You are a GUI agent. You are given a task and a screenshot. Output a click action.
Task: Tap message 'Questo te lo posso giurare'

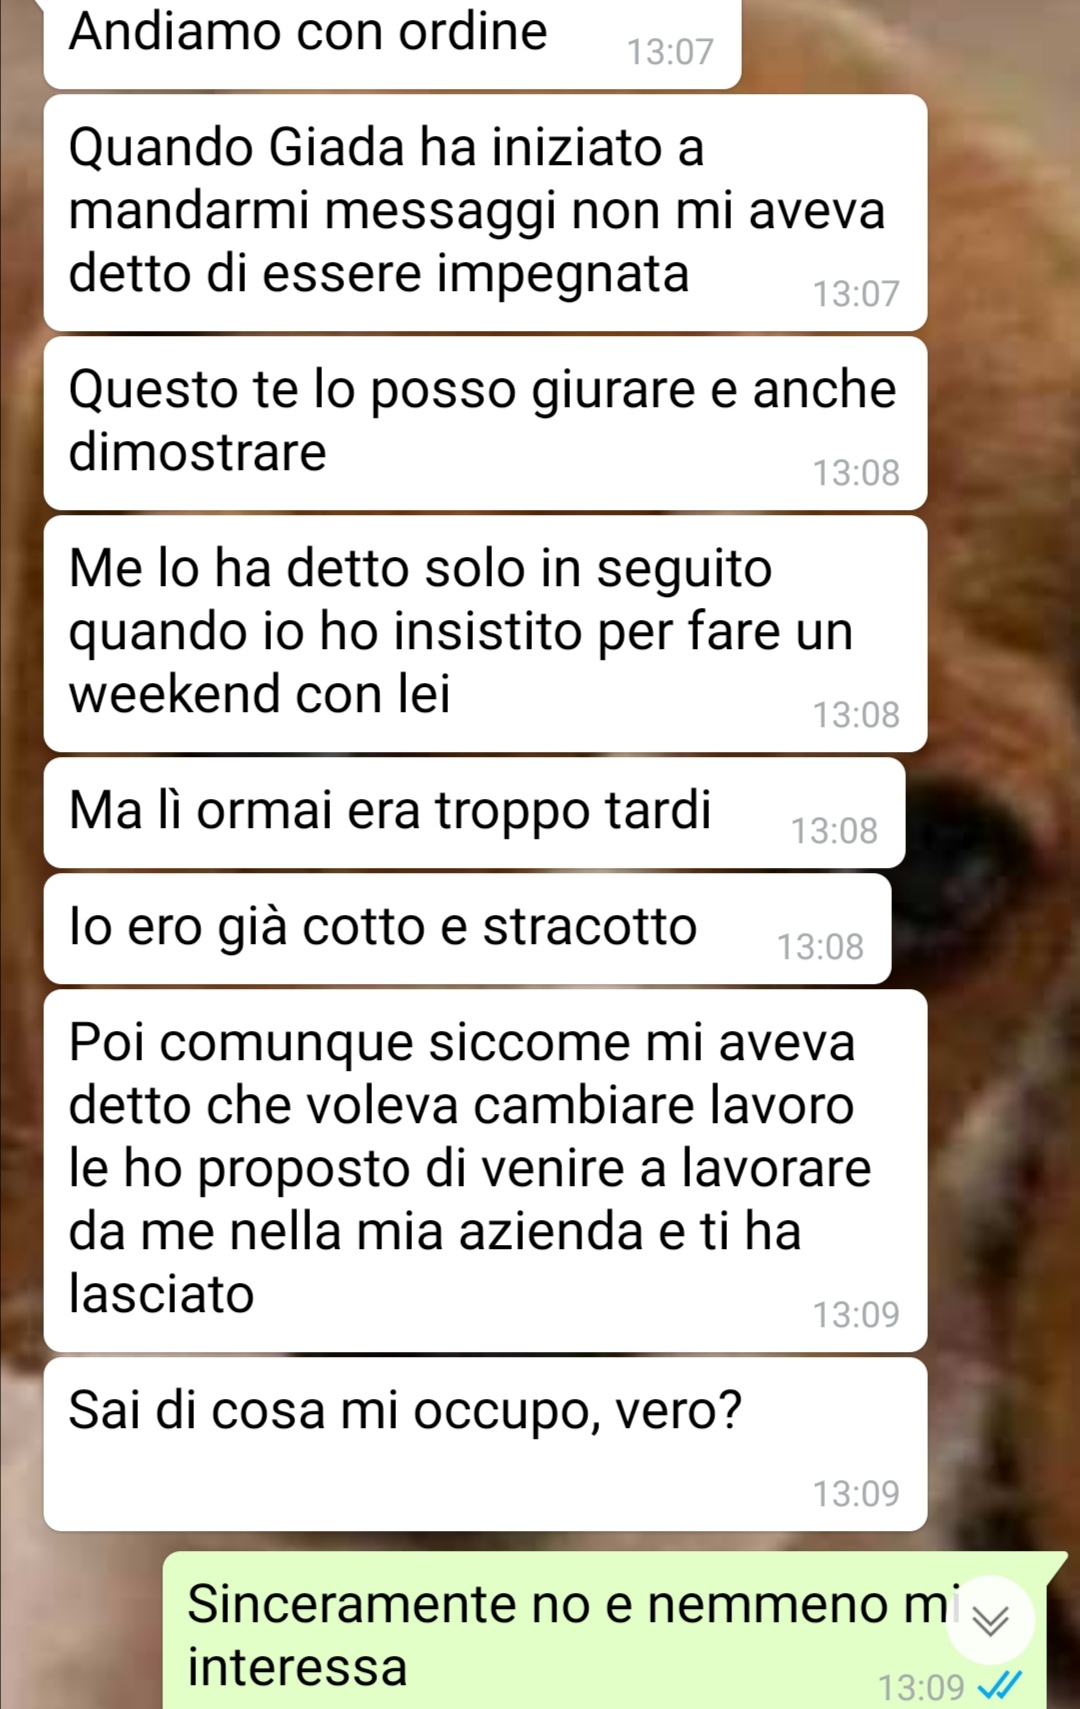485,424
